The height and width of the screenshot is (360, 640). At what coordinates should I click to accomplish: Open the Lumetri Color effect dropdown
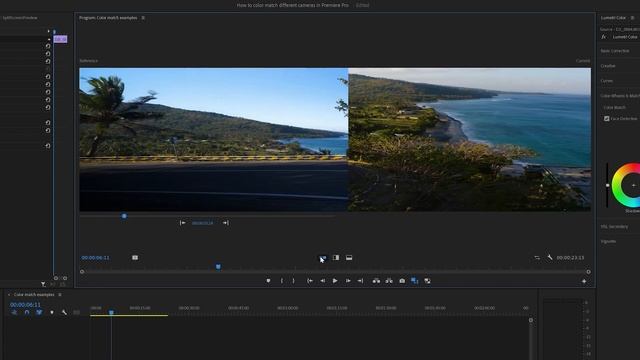coord(625,37)
